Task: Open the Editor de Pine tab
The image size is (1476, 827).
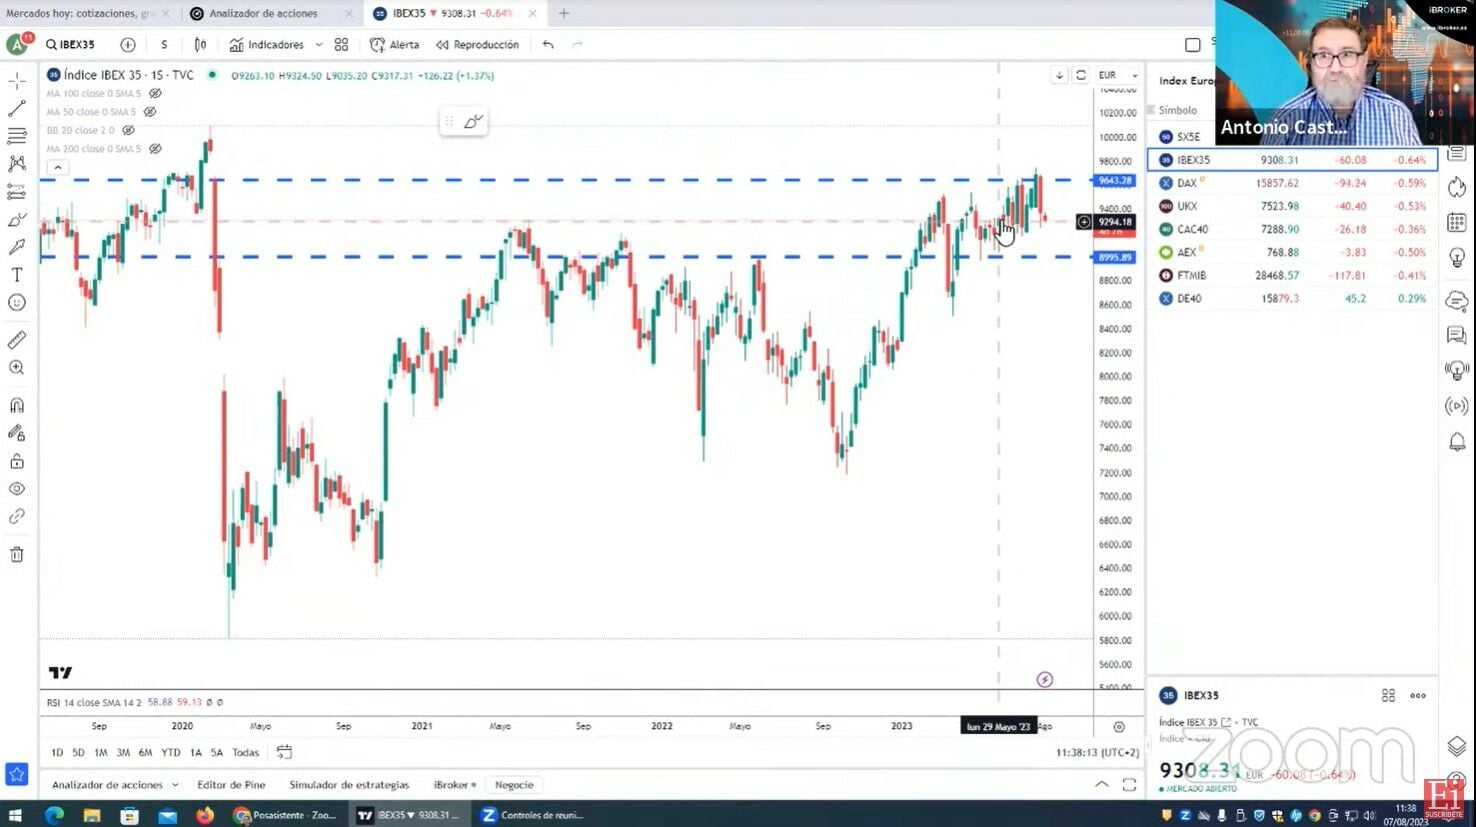Action: click(x=231, y=785)
